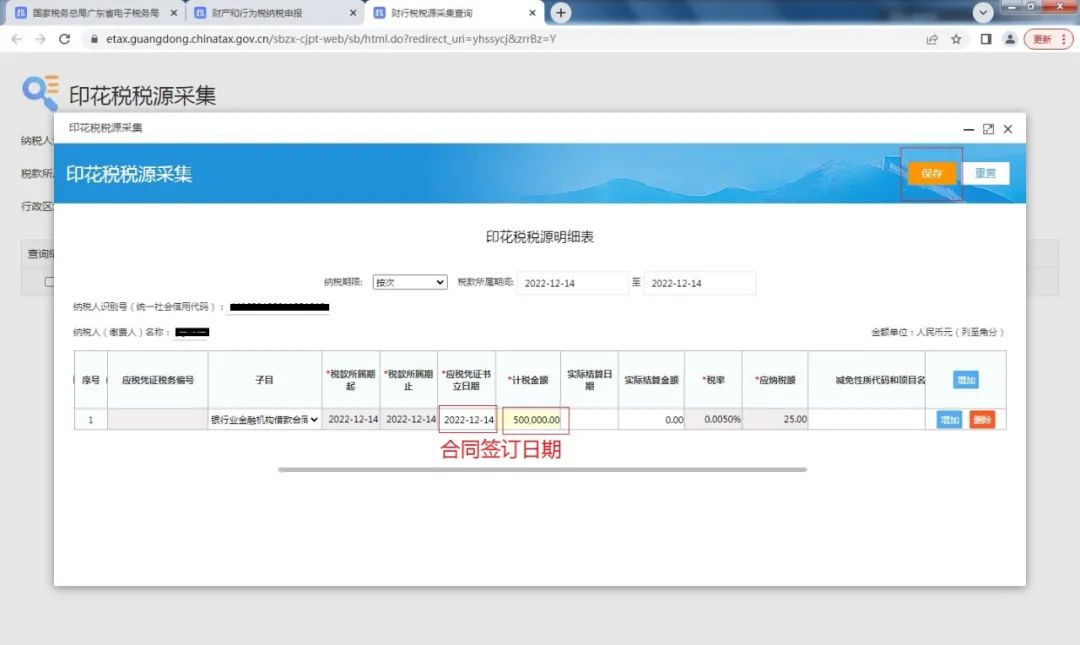
Task: Click the 税率 cell 0.0050%
Action: tap(714, 420)
